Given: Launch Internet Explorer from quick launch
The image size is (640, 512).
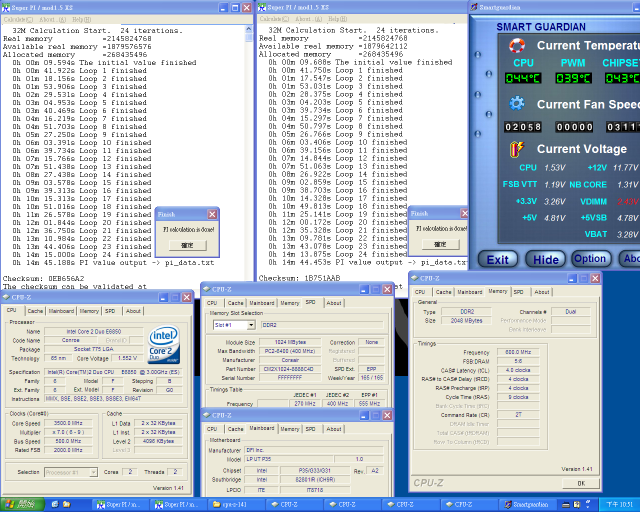Looking at the screenshot, I should click(55, 505).
